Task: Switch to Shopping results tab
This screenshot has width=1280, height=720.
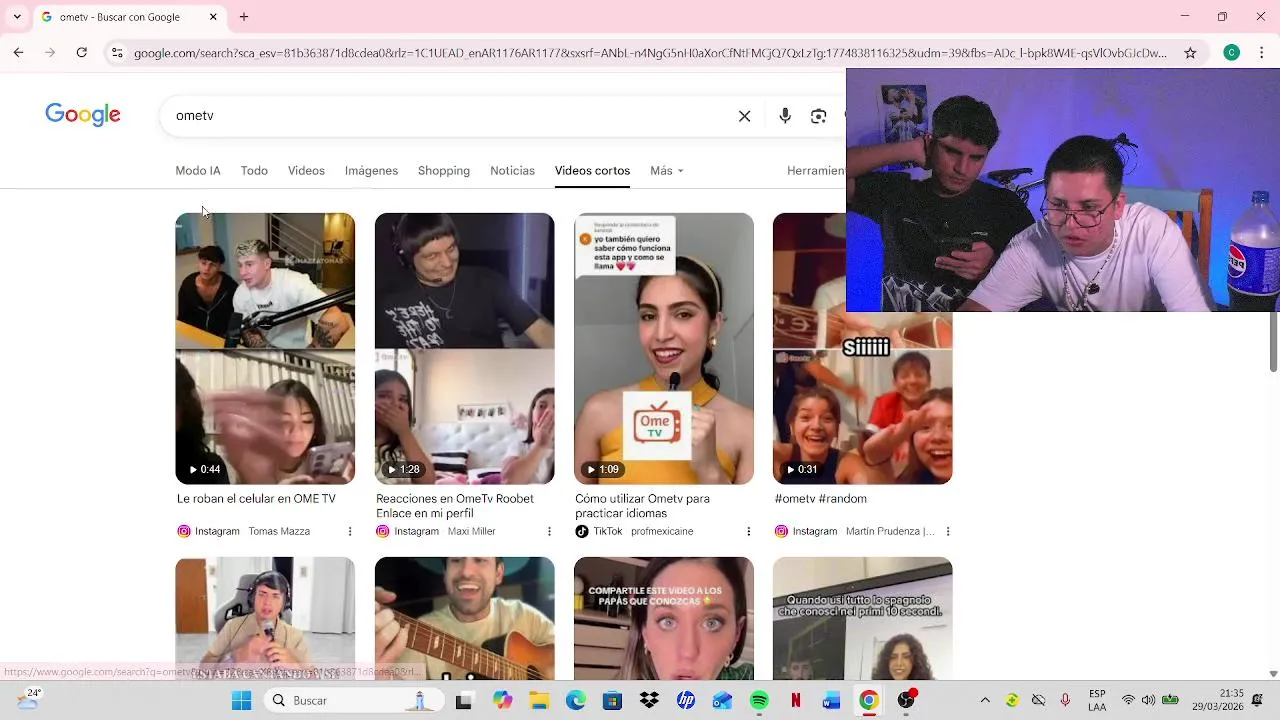Action: click(x=444, y=171)
